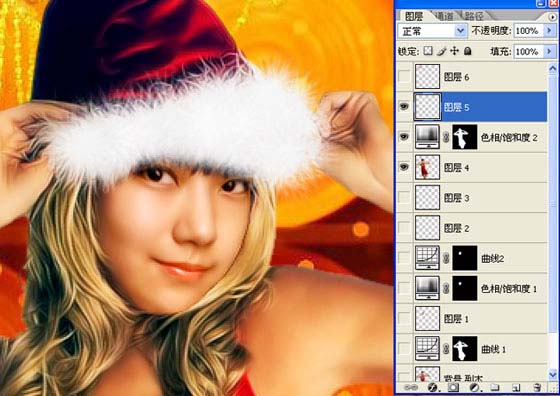560x396 pixels.
Task: Create new fill or adjustment layer
Action: (x=474, y=387)
